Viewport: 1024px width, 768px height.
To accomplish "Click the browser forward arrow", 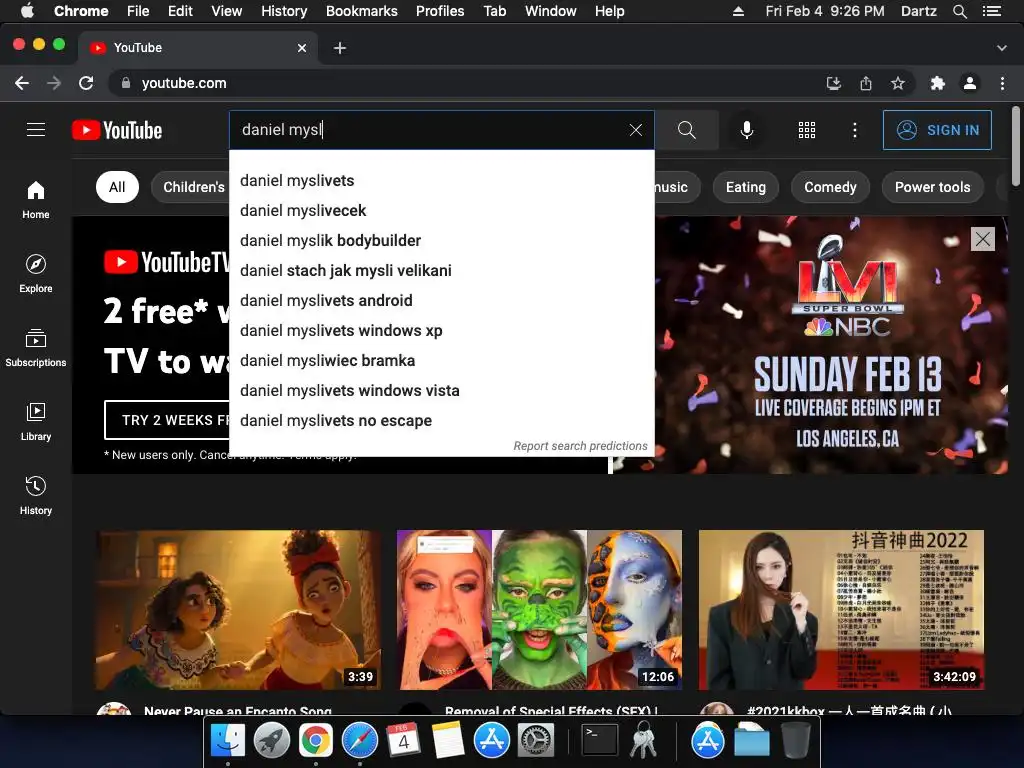I will point(54,83).
